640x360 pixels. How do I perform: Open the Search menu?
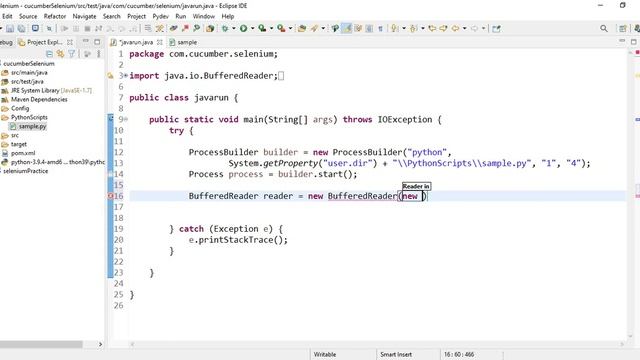point(111,16)
